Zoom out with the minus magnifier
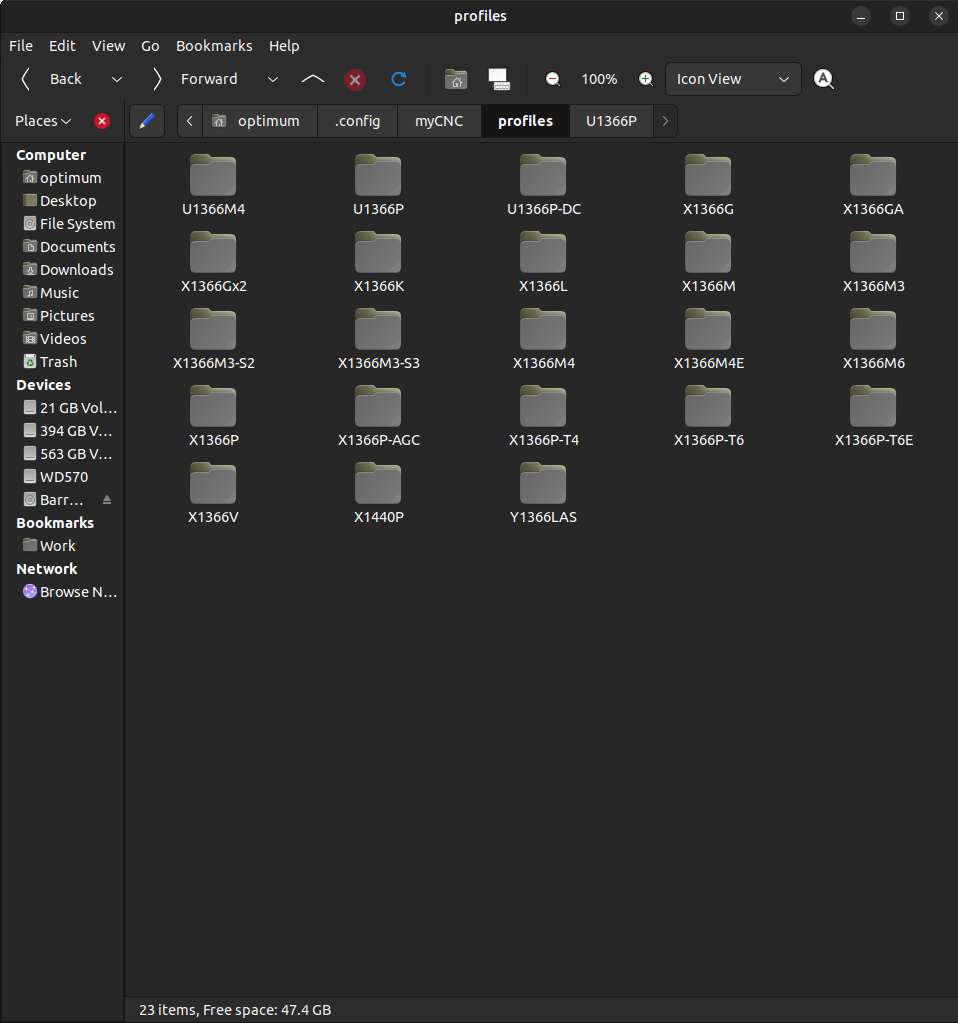 click(x=553, y=79)
